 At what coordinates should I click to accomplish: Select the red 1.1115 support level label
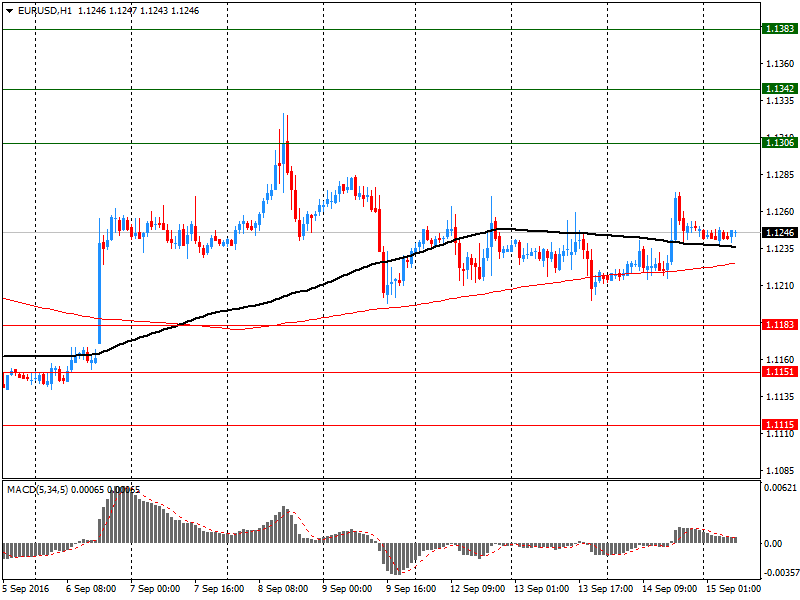click(779, 424)
